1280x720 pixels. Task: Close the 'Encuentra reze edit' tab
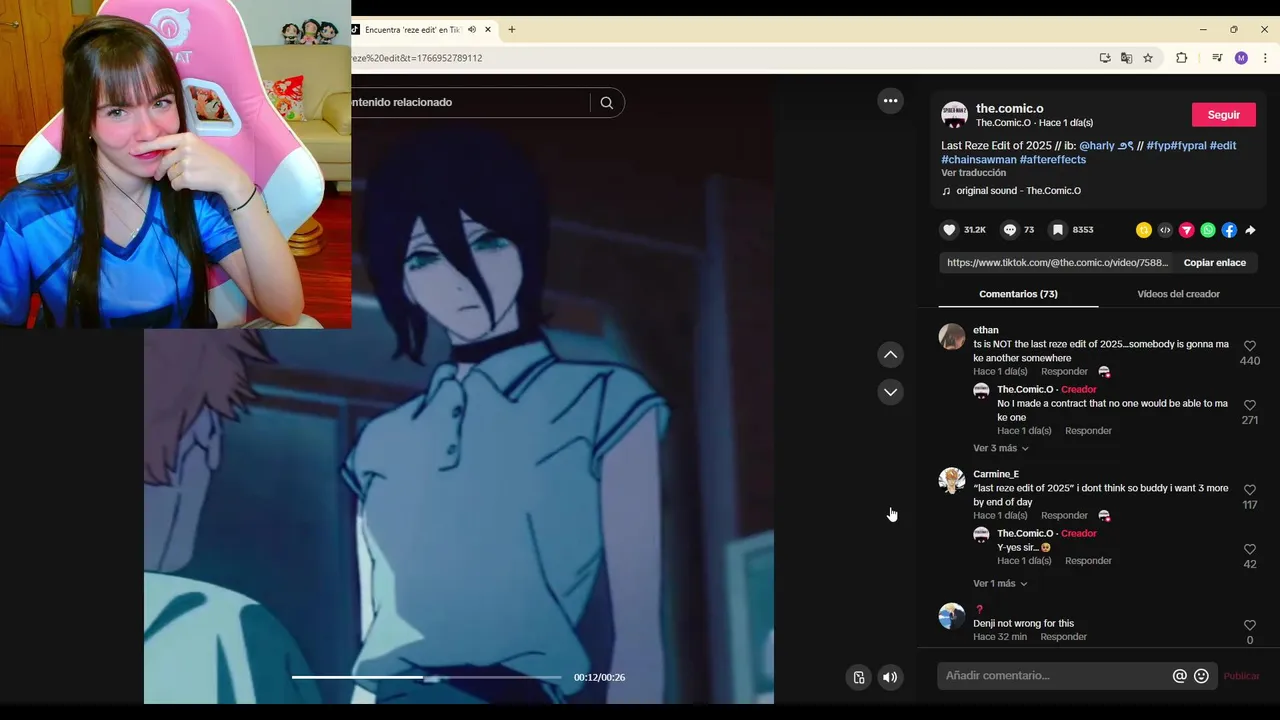point(488,30)
